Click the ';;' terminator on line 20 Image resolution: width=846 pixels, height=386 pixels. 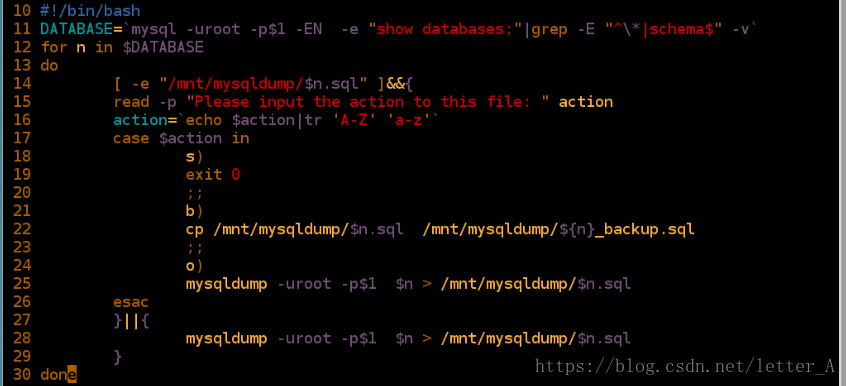(194, 193)
